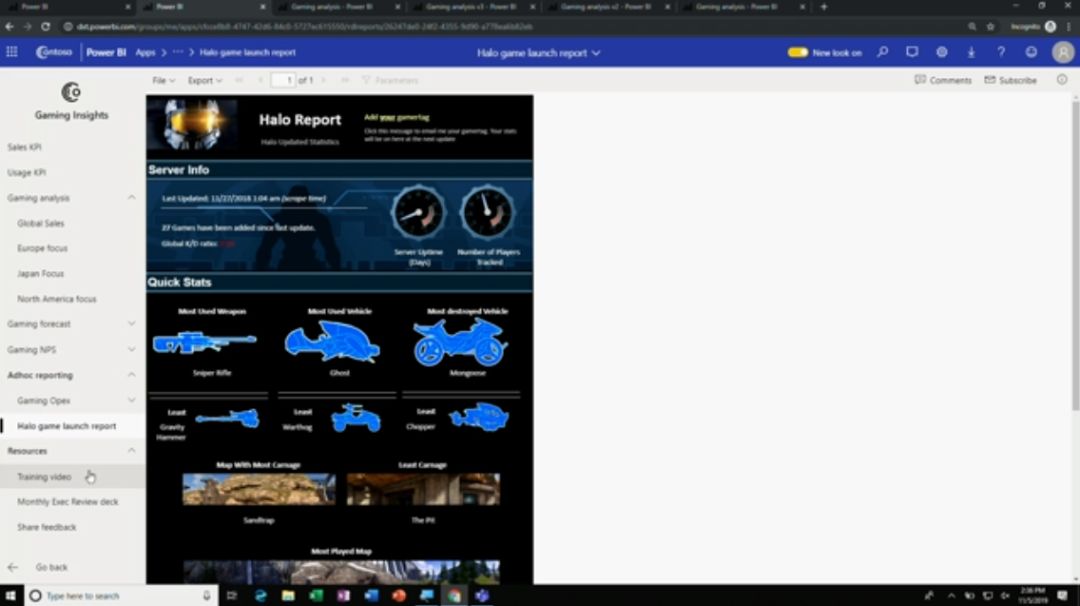Viewport: 1080px width, 606px height.
Task: Collapse the Gaming analysis section chevron
Action: point(131,198)
